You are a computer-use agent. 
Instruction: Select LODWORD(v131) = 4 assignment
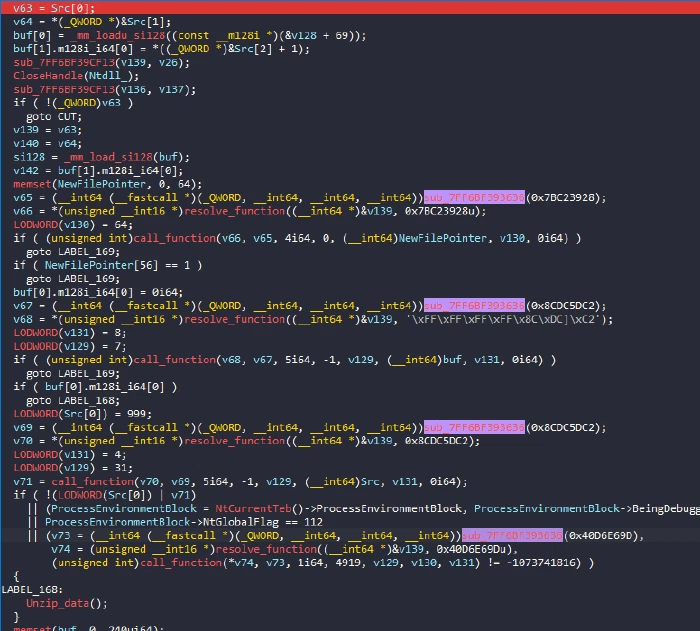(70, 455)
